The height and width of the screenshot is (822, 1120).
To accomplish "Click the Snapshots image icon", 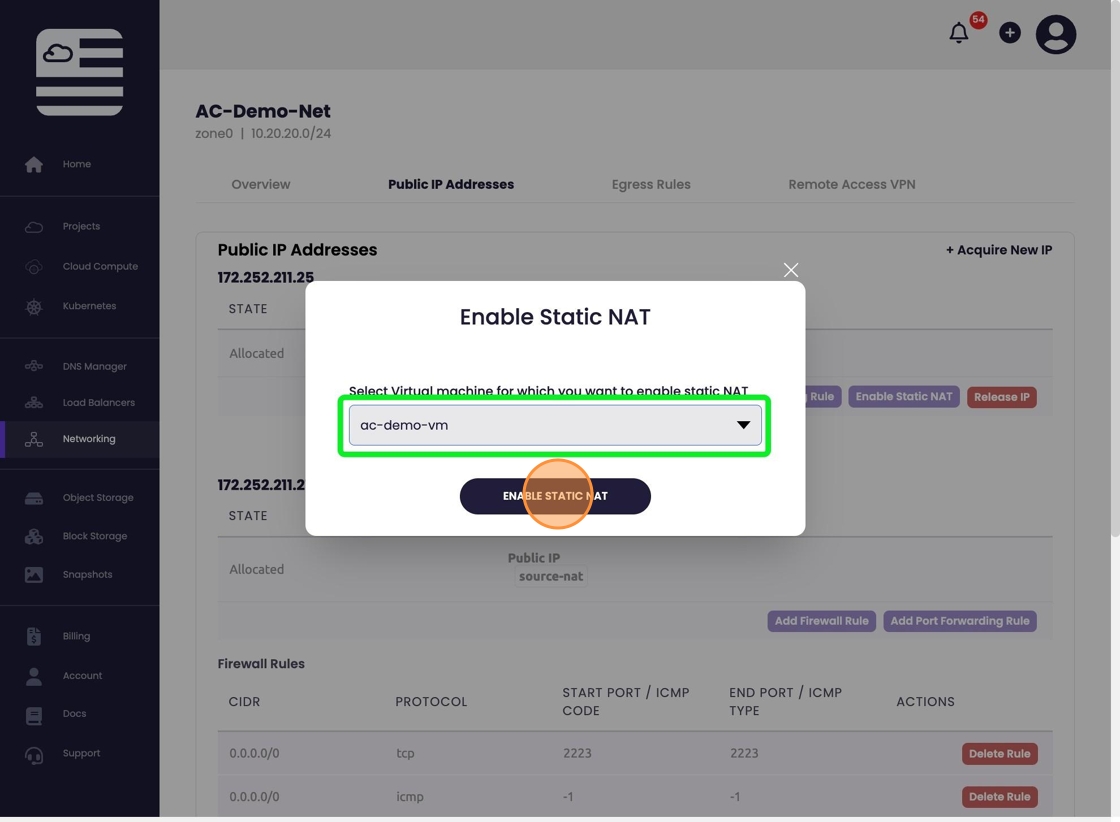I will 34,574.
